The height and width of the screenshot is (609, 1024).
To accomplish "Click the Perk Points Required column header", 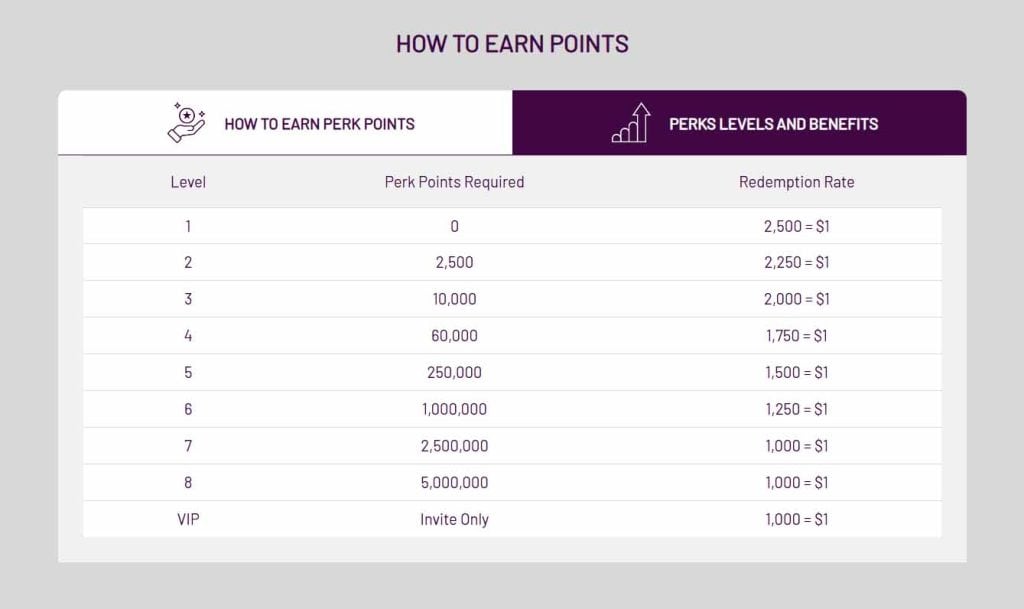I will click(x=454, y=182).
